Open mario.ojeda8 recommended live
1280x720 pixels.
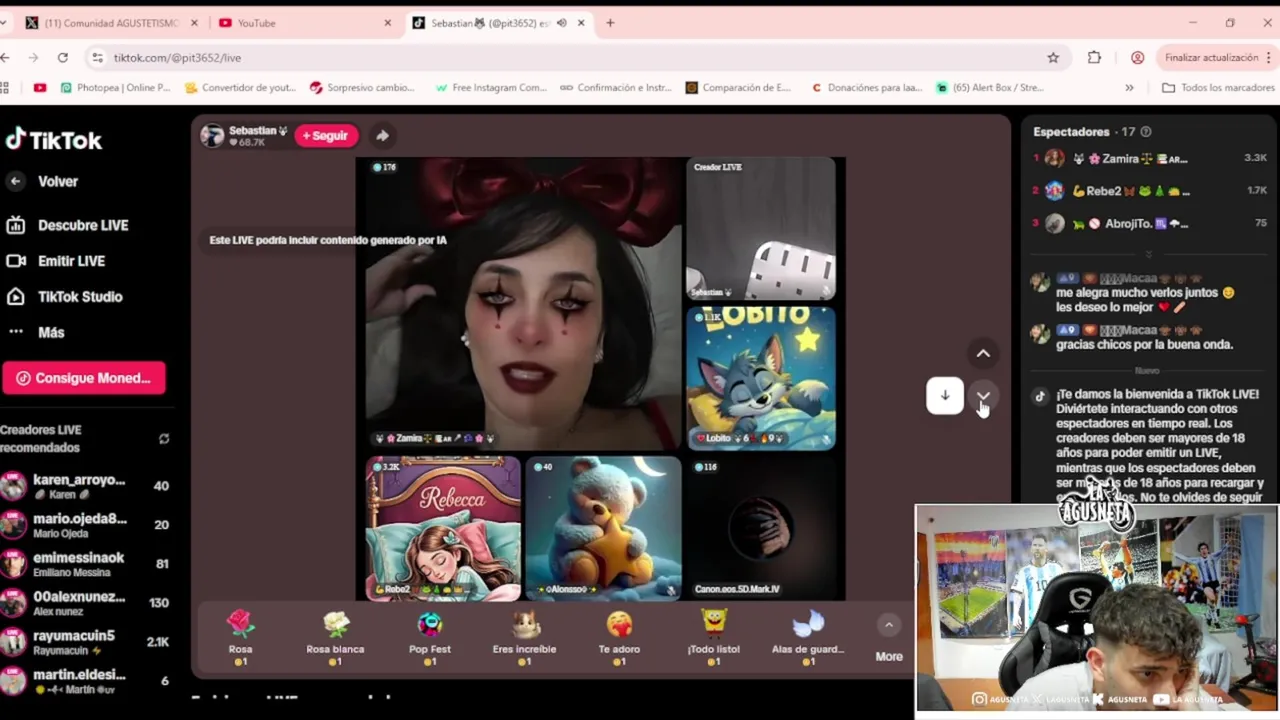coord(84,525)
